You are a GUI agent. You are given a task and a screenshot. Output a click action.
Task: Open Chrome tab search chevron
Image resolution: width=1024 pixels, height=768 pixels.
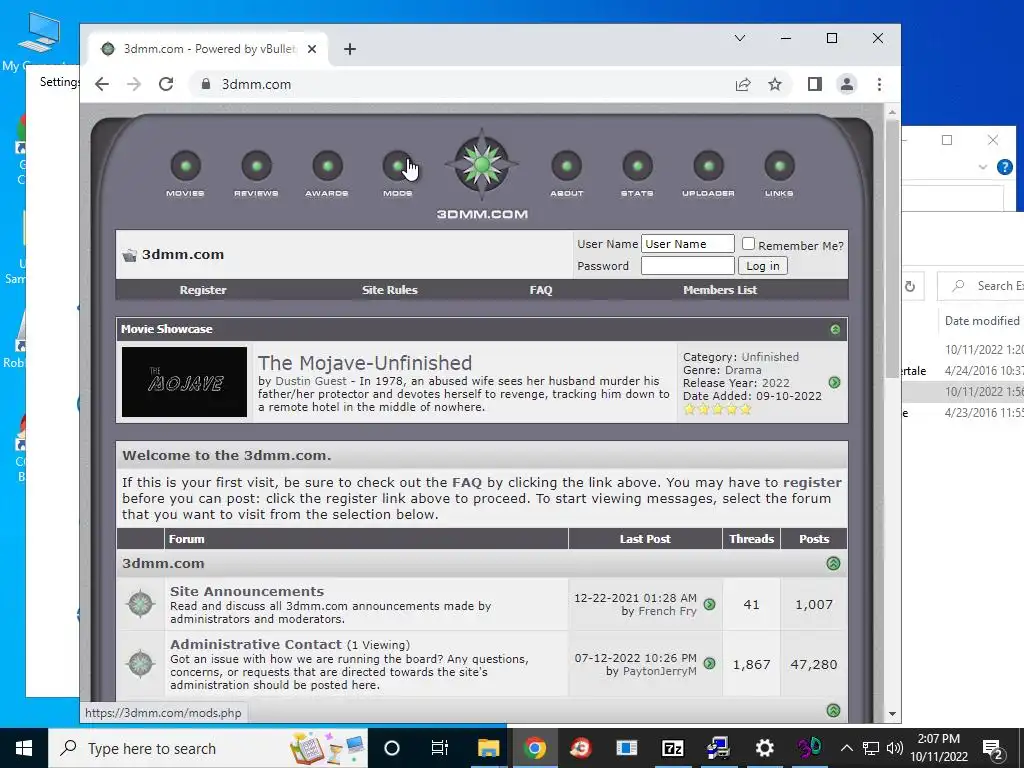click(x=740, y=38)
